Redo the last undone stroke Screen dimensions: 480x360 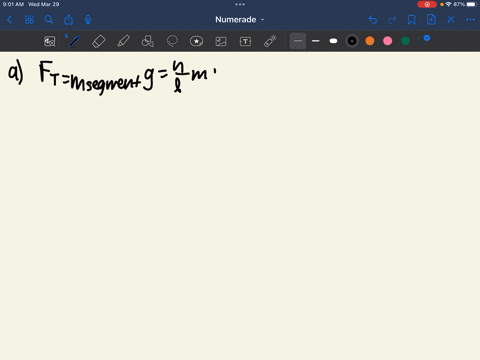point(392,20)
